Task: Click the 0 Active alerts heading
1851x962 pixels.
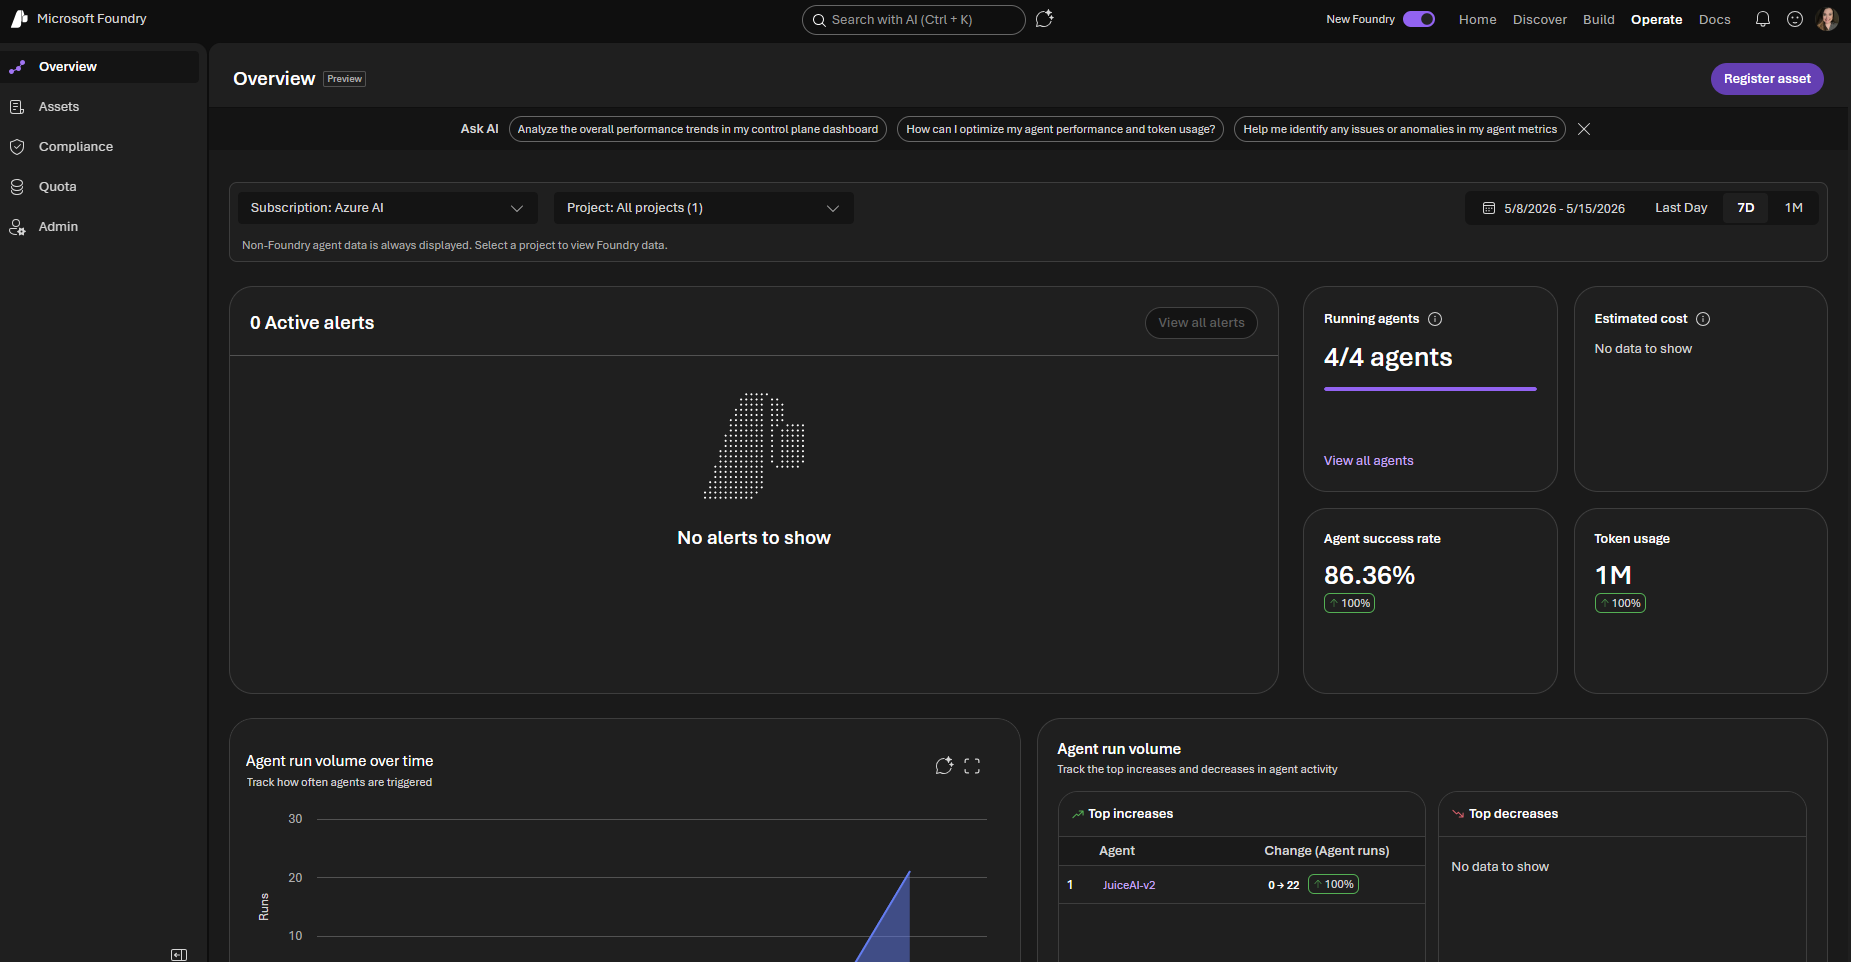Action: click(312, 323)
